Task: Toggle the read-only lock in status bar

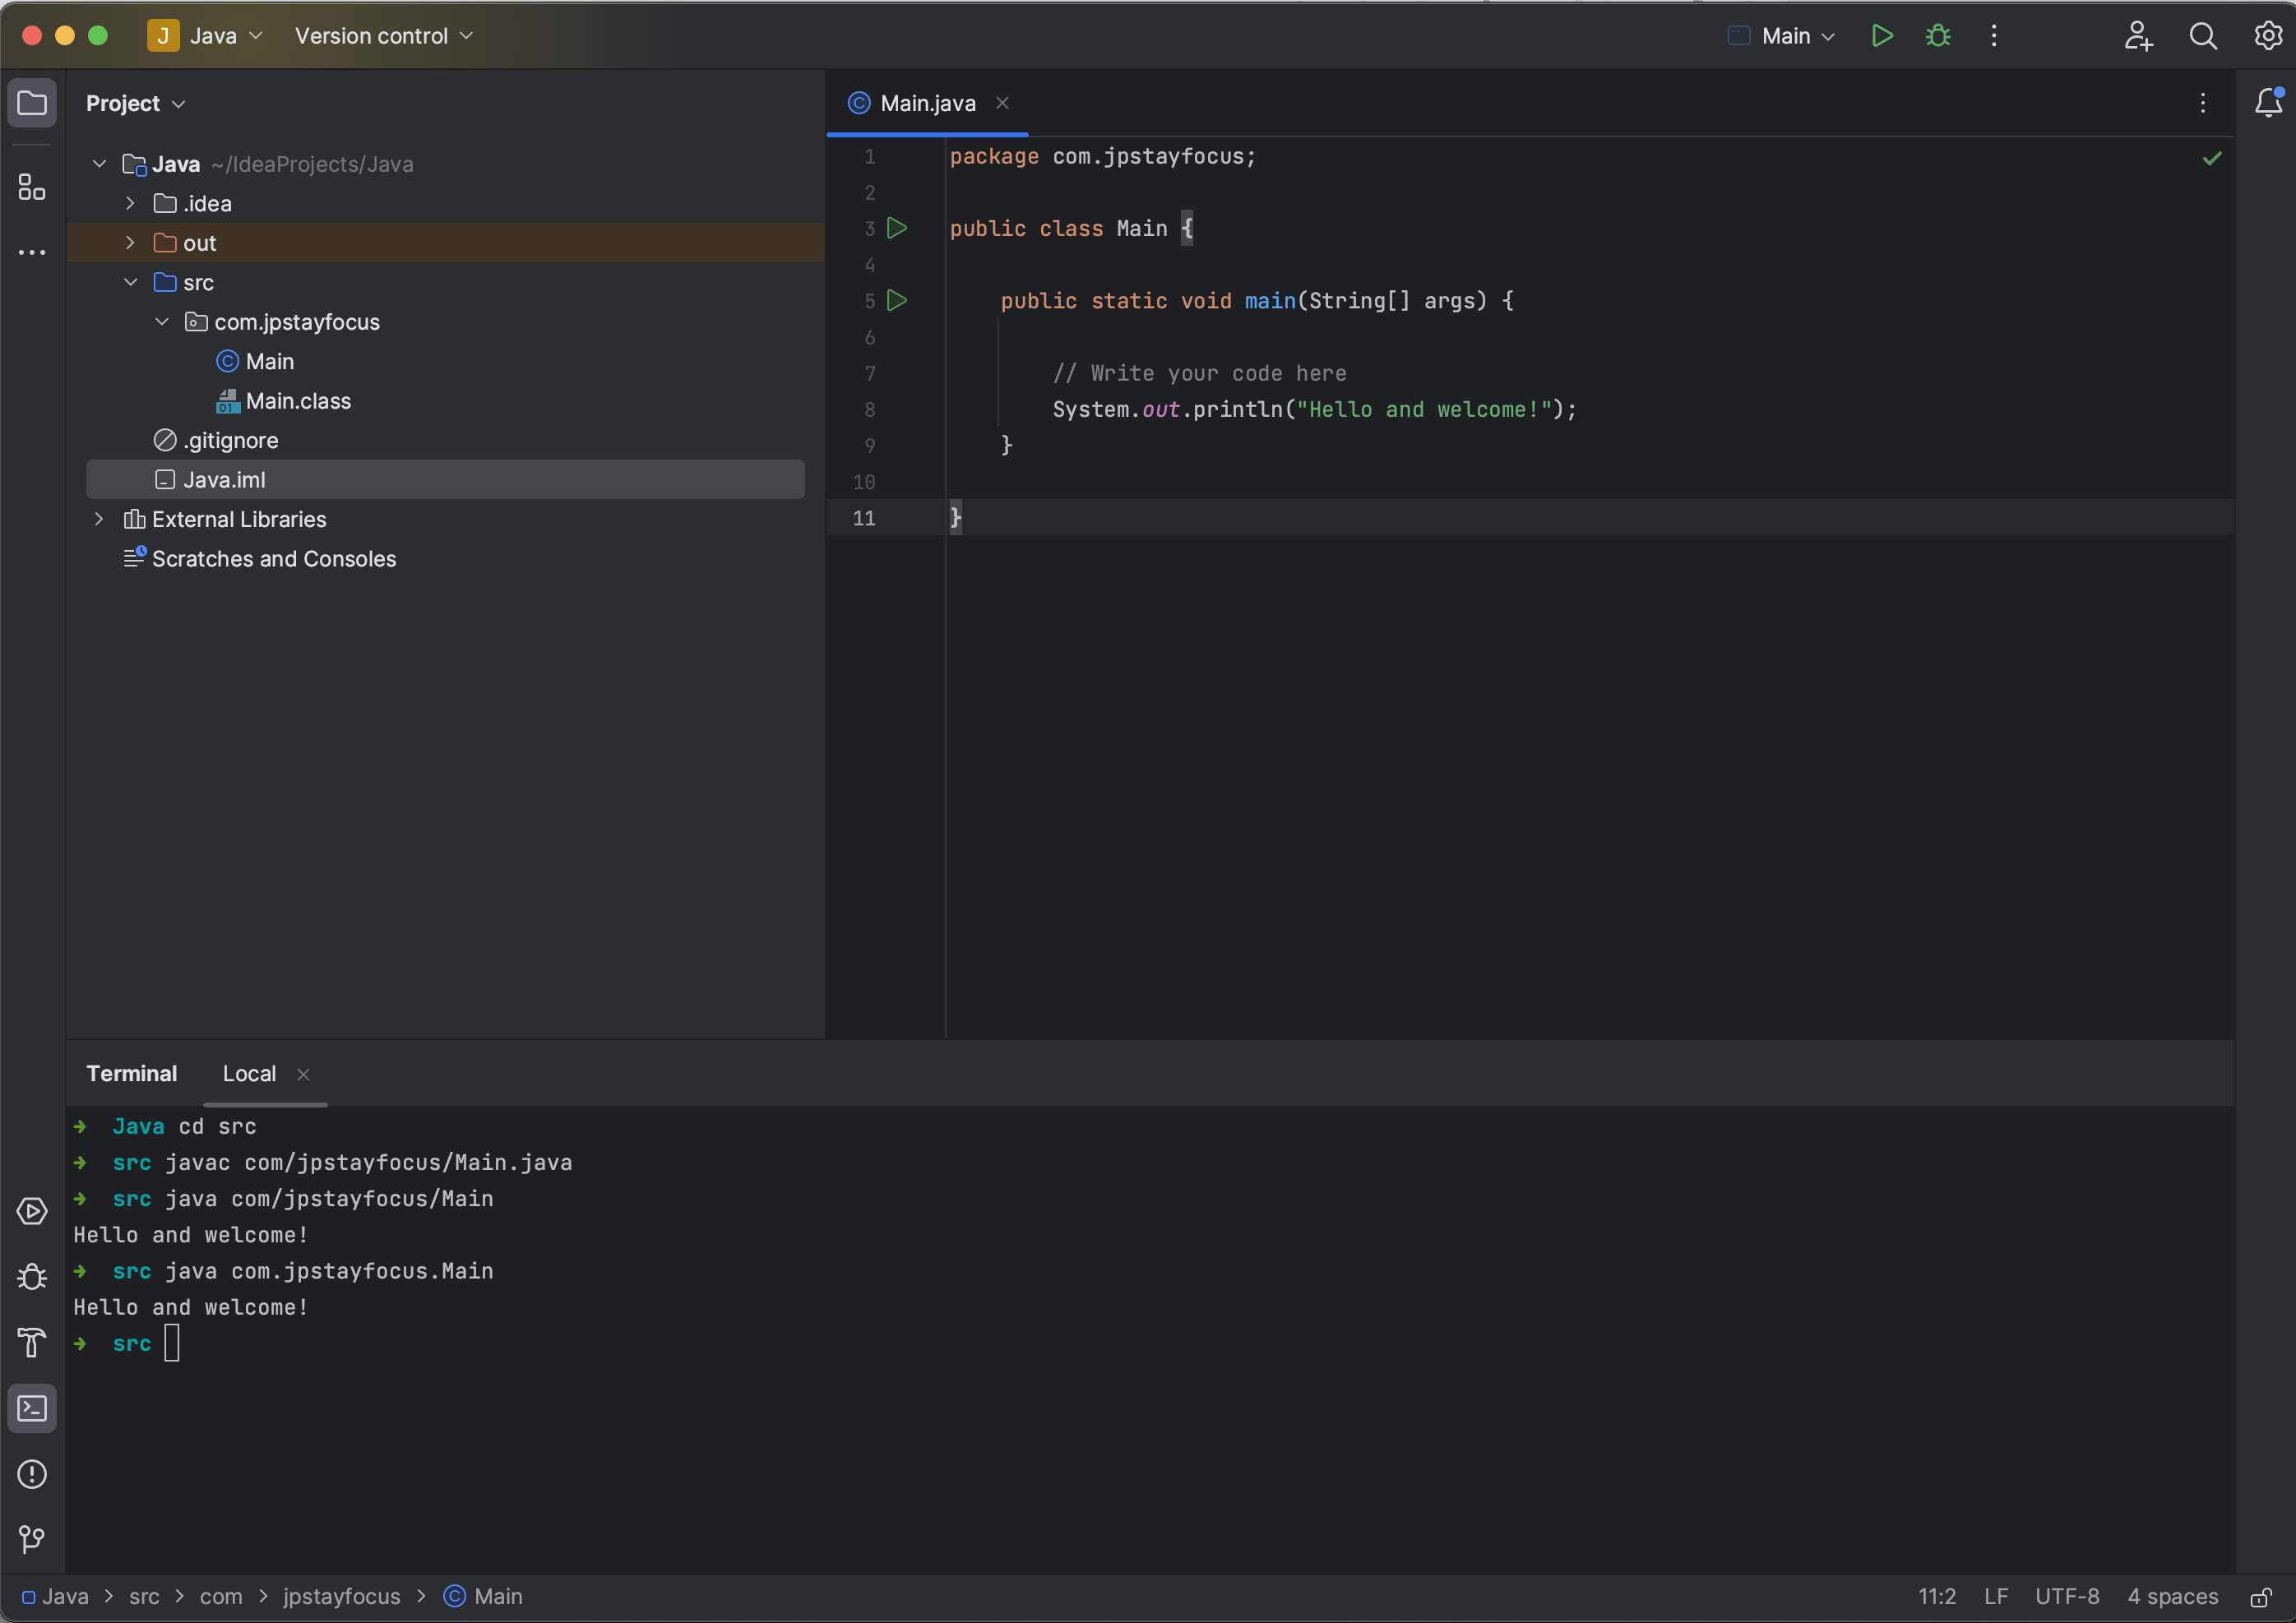Action: pos(2261,1597)
